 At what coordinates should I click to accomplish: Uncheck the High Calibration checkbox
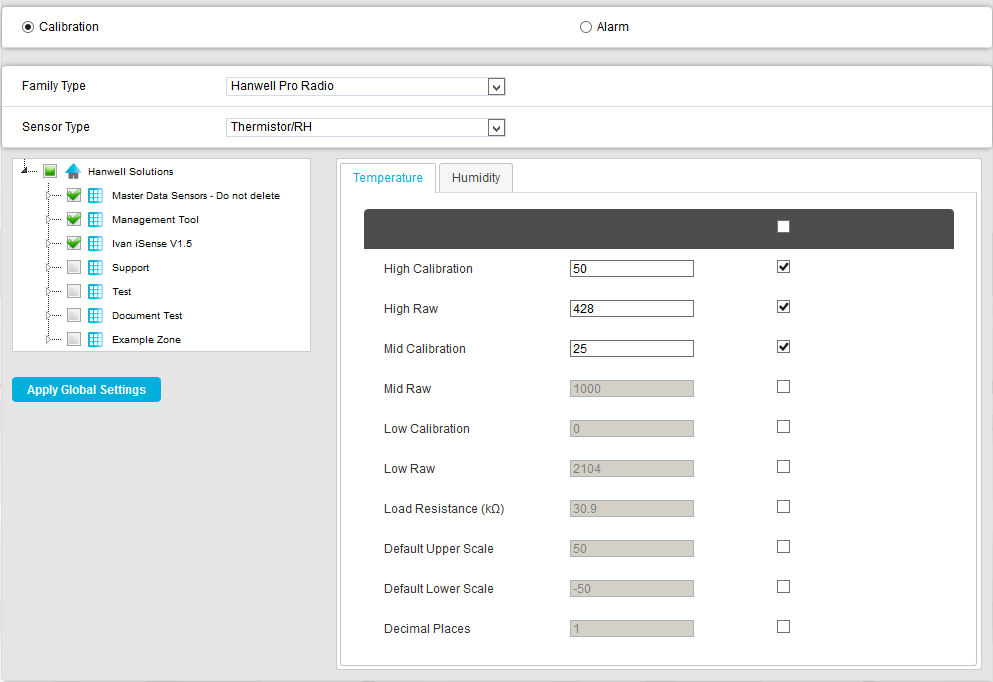[x=783, y=267]
